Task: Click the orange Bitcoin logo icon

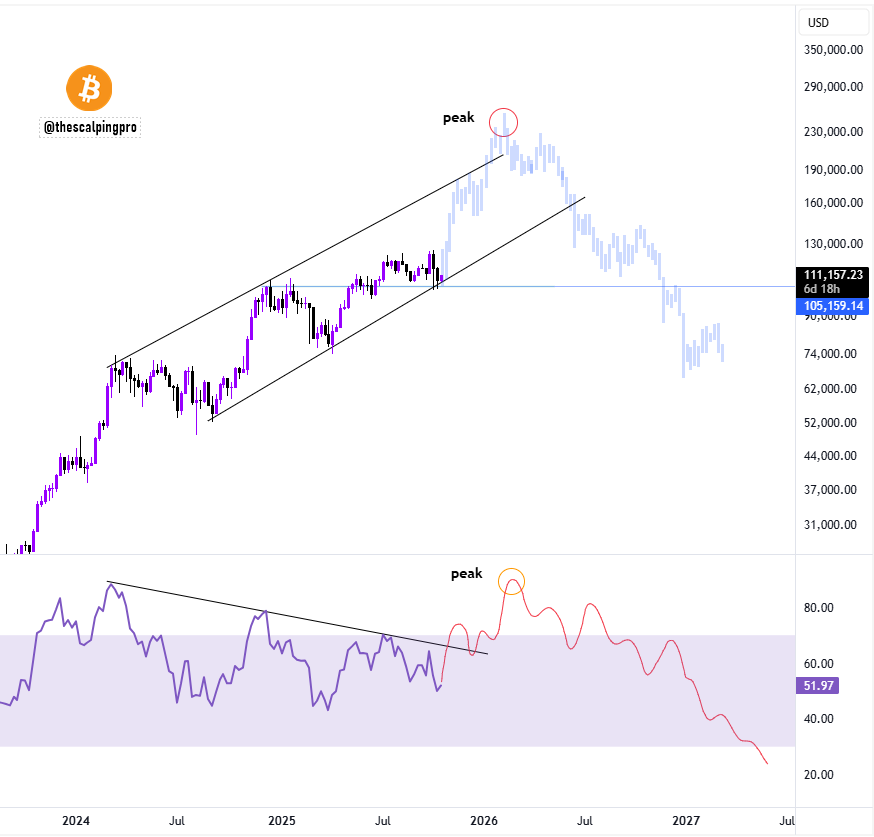Action: (x=89, y=88)
